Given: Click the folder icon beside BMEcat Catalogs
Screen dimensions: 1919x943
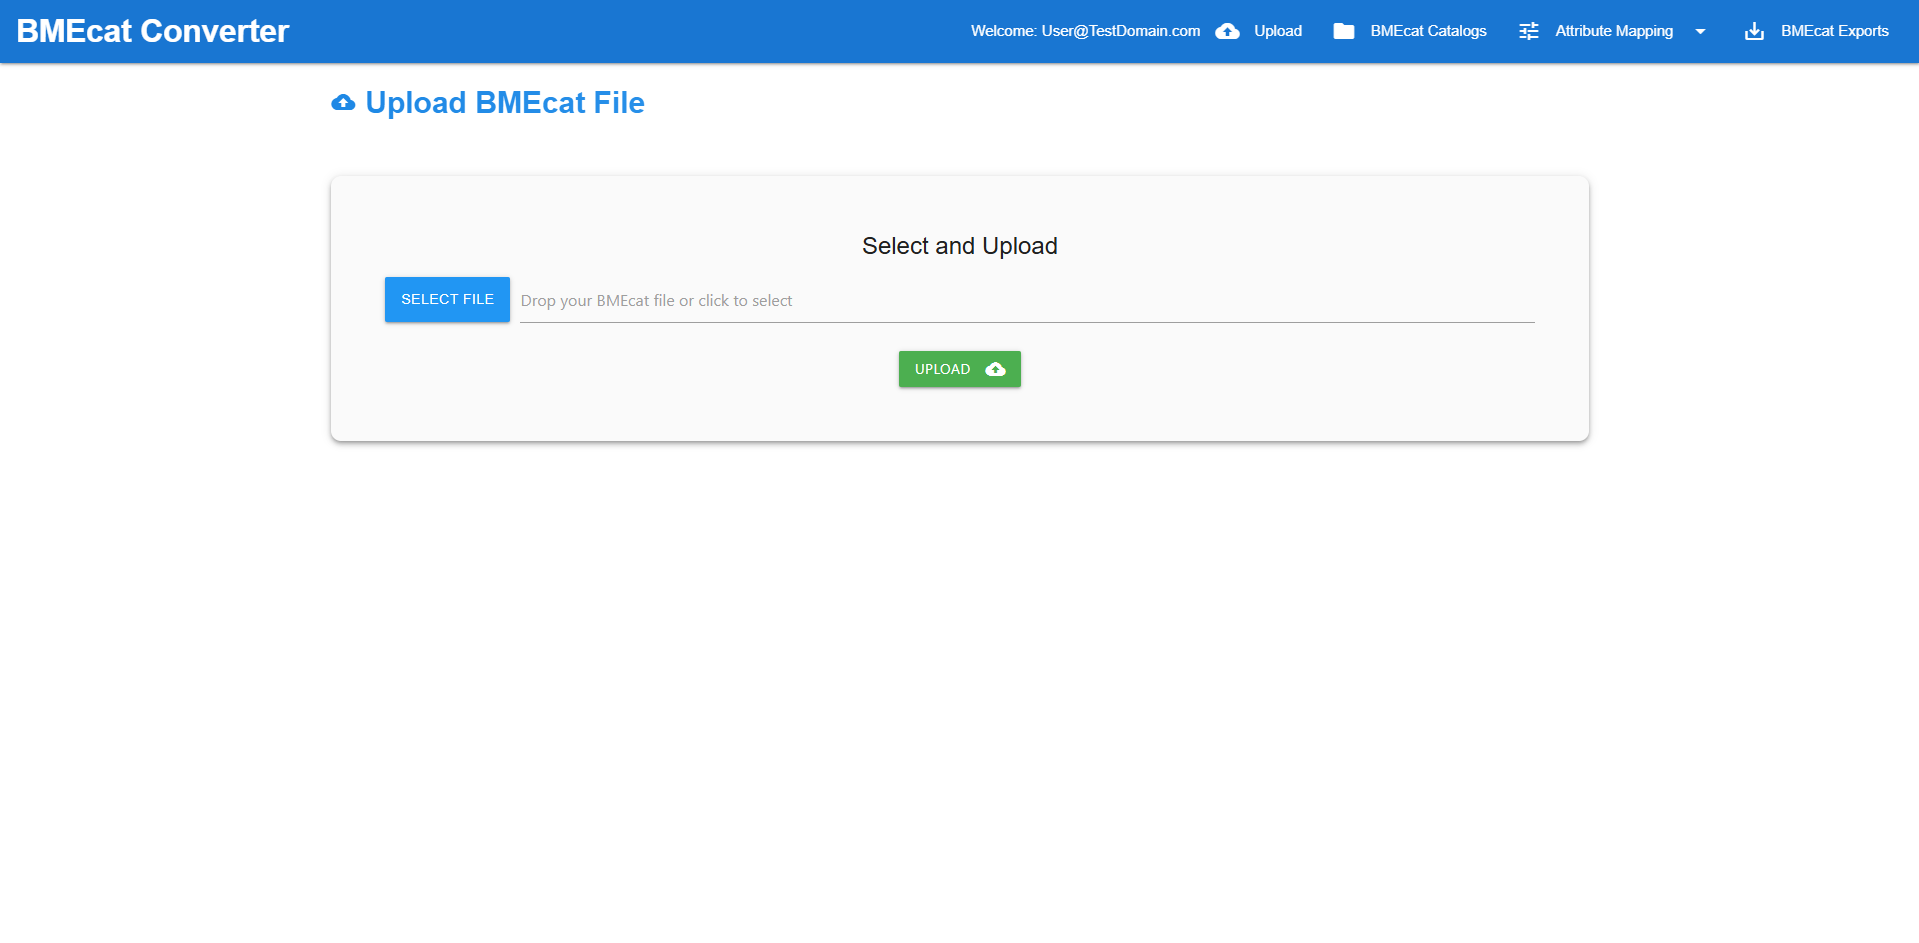Looking at the screenshot, I should 1344,31.
